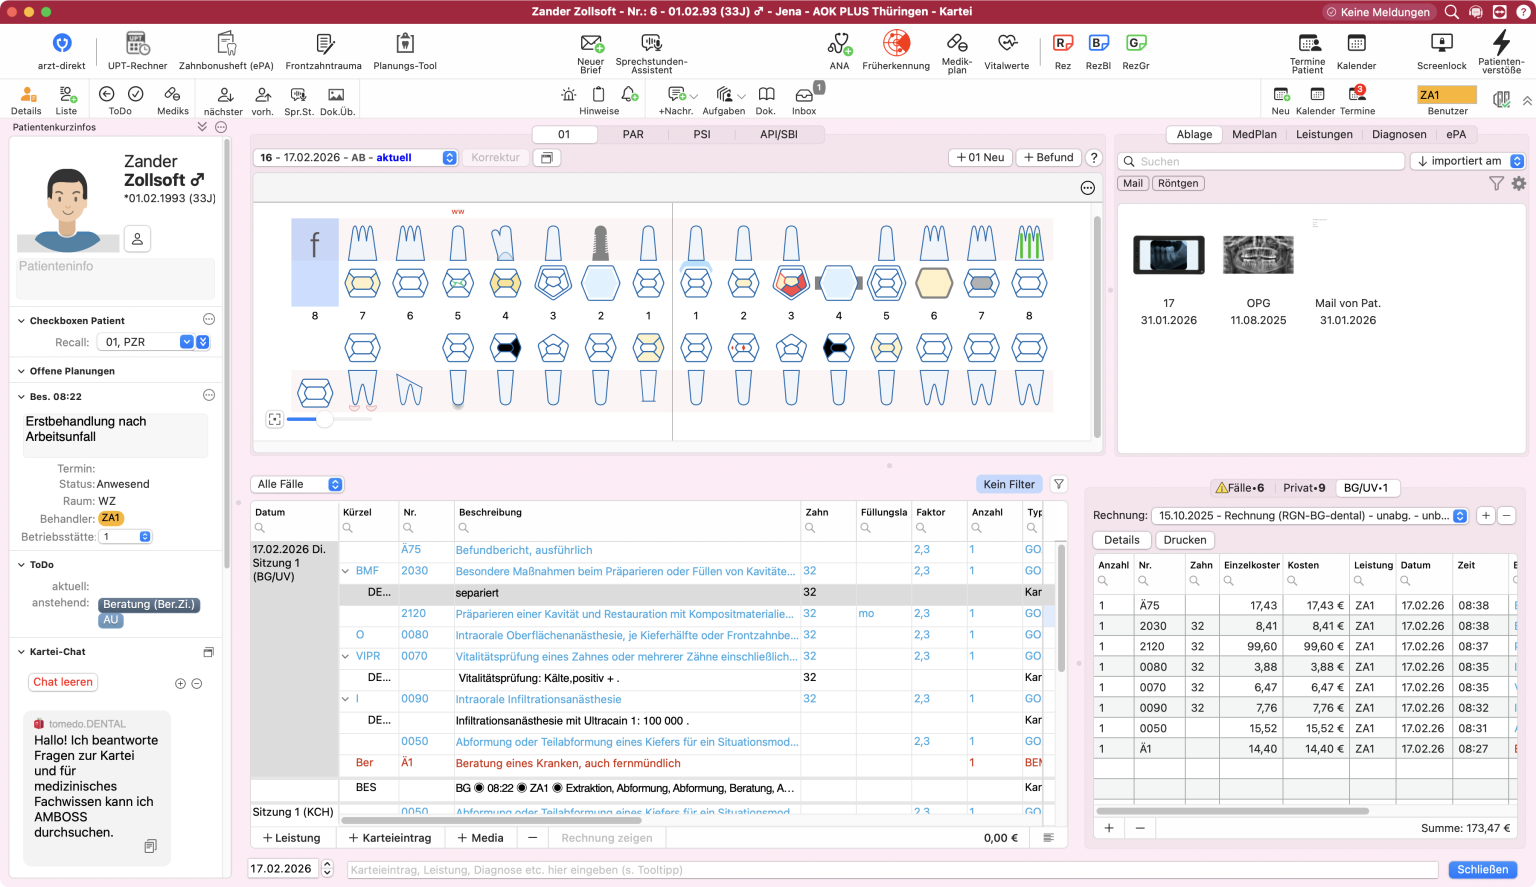Image resolution: width=1536 pixels, height=887 pixels.
Task: Click the tooth chart zoom slider
Action: (x=324, y=420)
